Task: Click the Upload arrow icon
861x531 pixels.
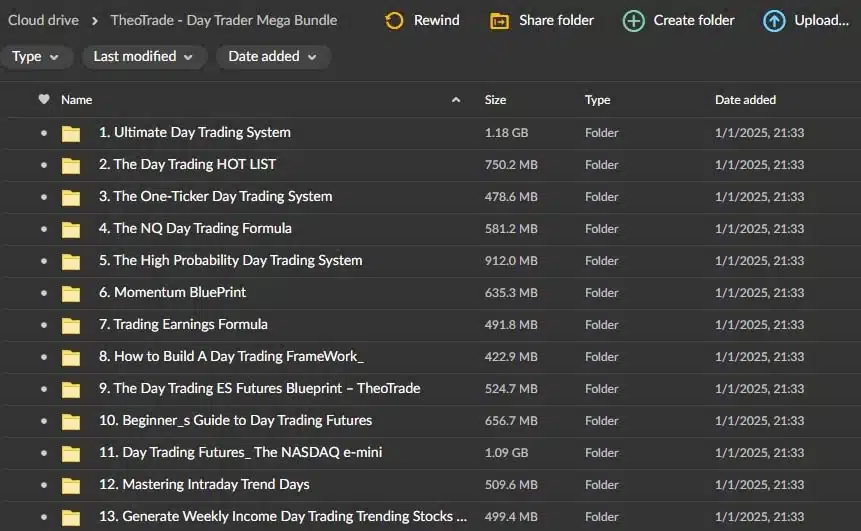Action: (x=774, y=21)
